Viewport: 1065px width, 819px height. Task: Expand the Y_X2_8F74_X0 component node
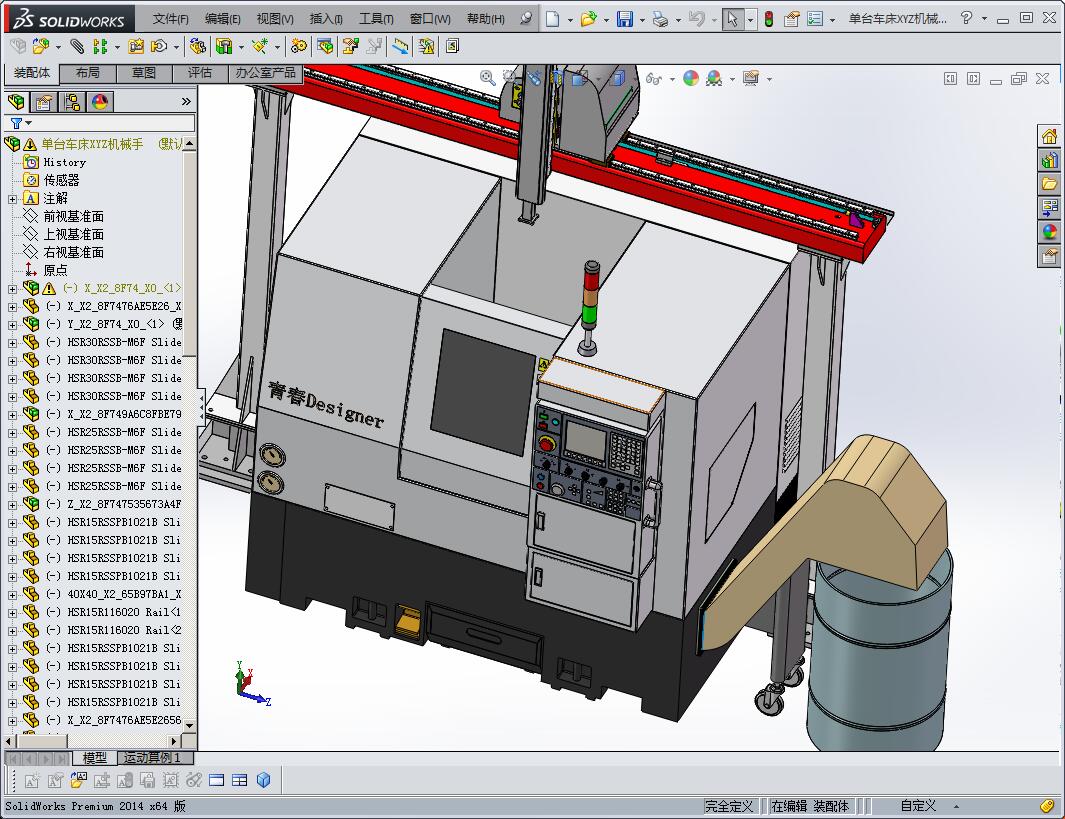[x=12, y=324]
